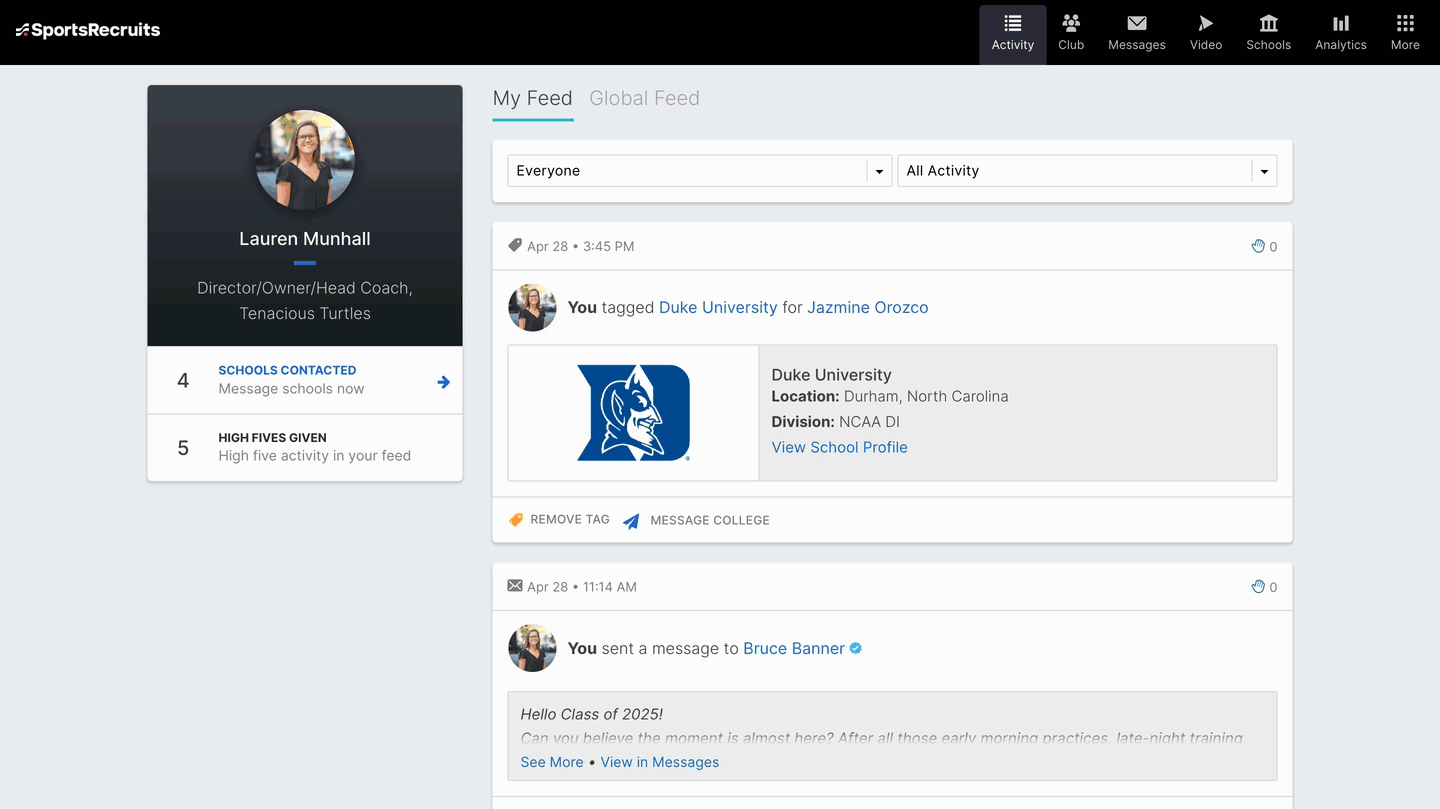Click the High Fives Given row
The width and height of the screenshot is (1440, 809).
pos(305,447)
